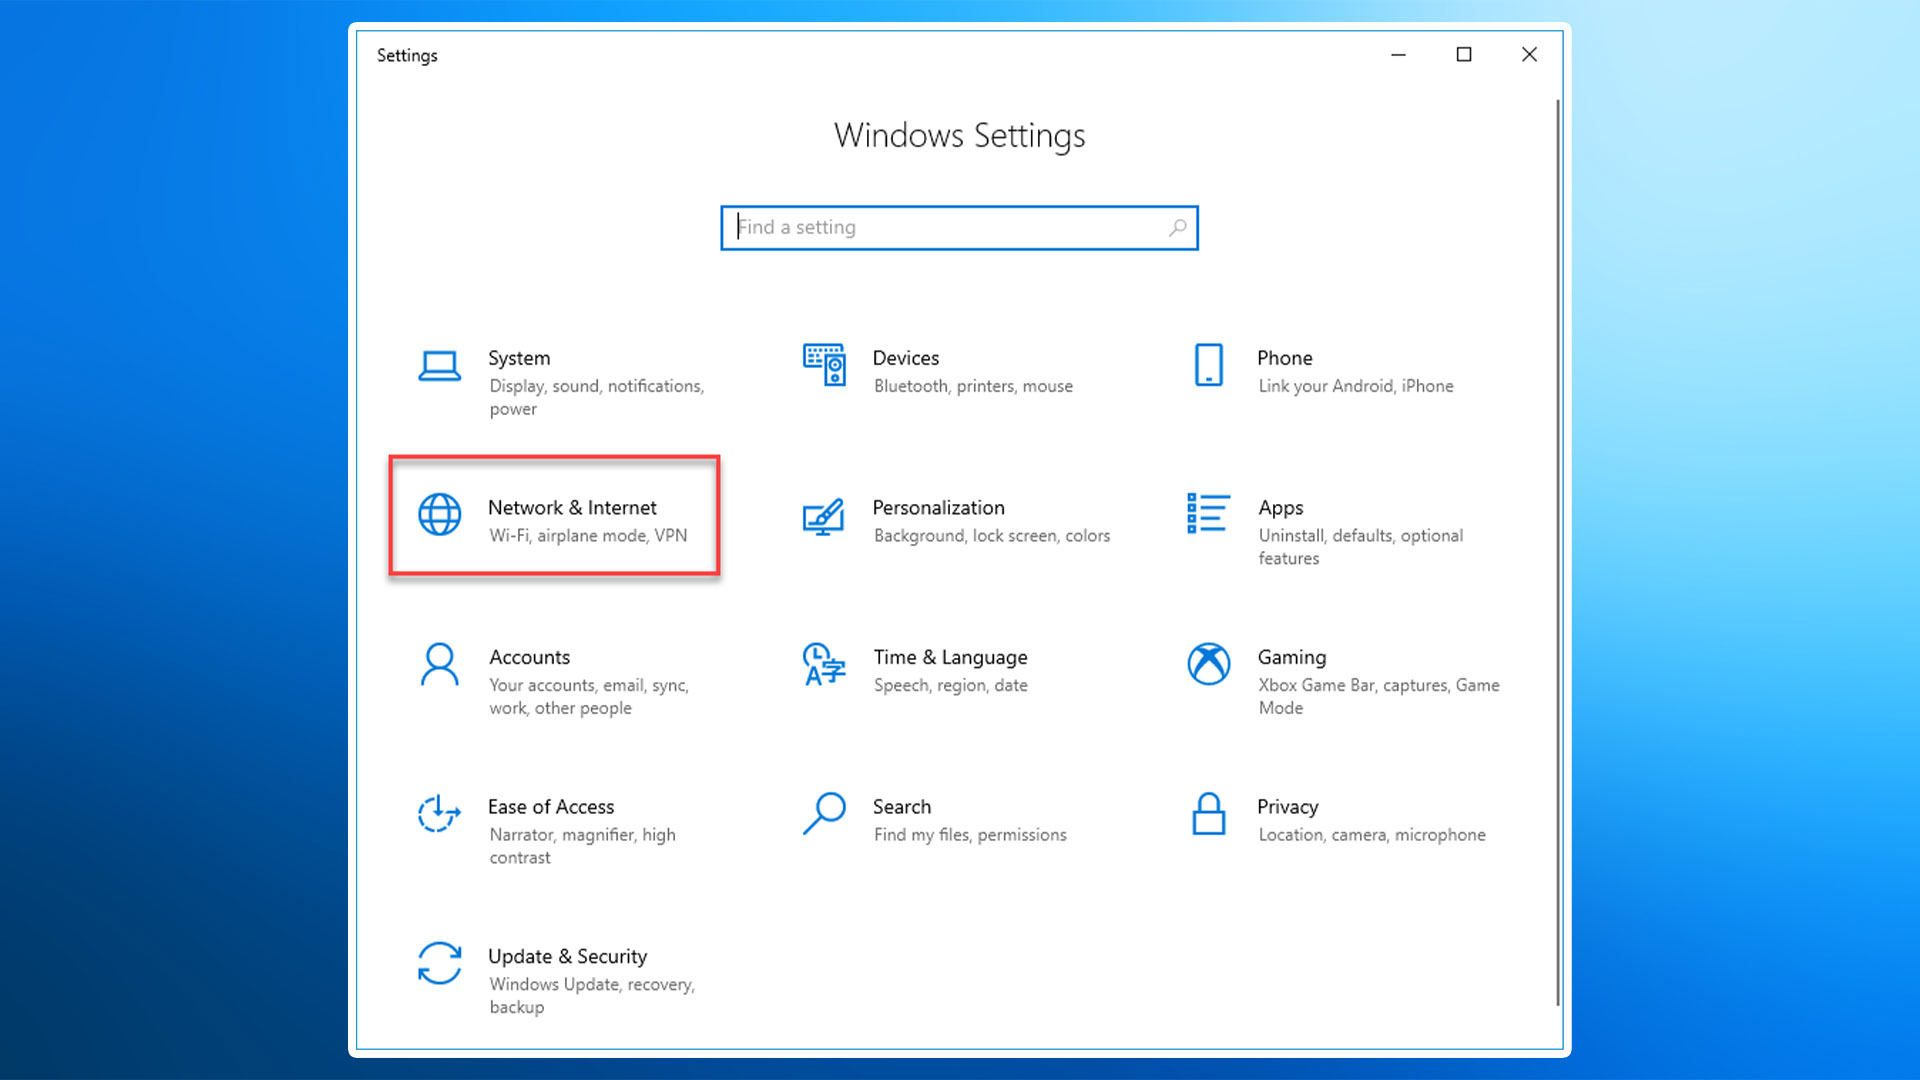The image size is (1920, 1080).
Task: Click 'Wi-Fi, airplane mode, VPN' text
Action: pos(588,536)
